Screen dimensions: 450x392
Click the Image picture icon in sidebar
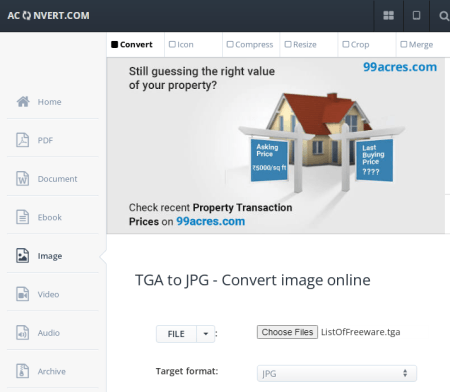22,256
